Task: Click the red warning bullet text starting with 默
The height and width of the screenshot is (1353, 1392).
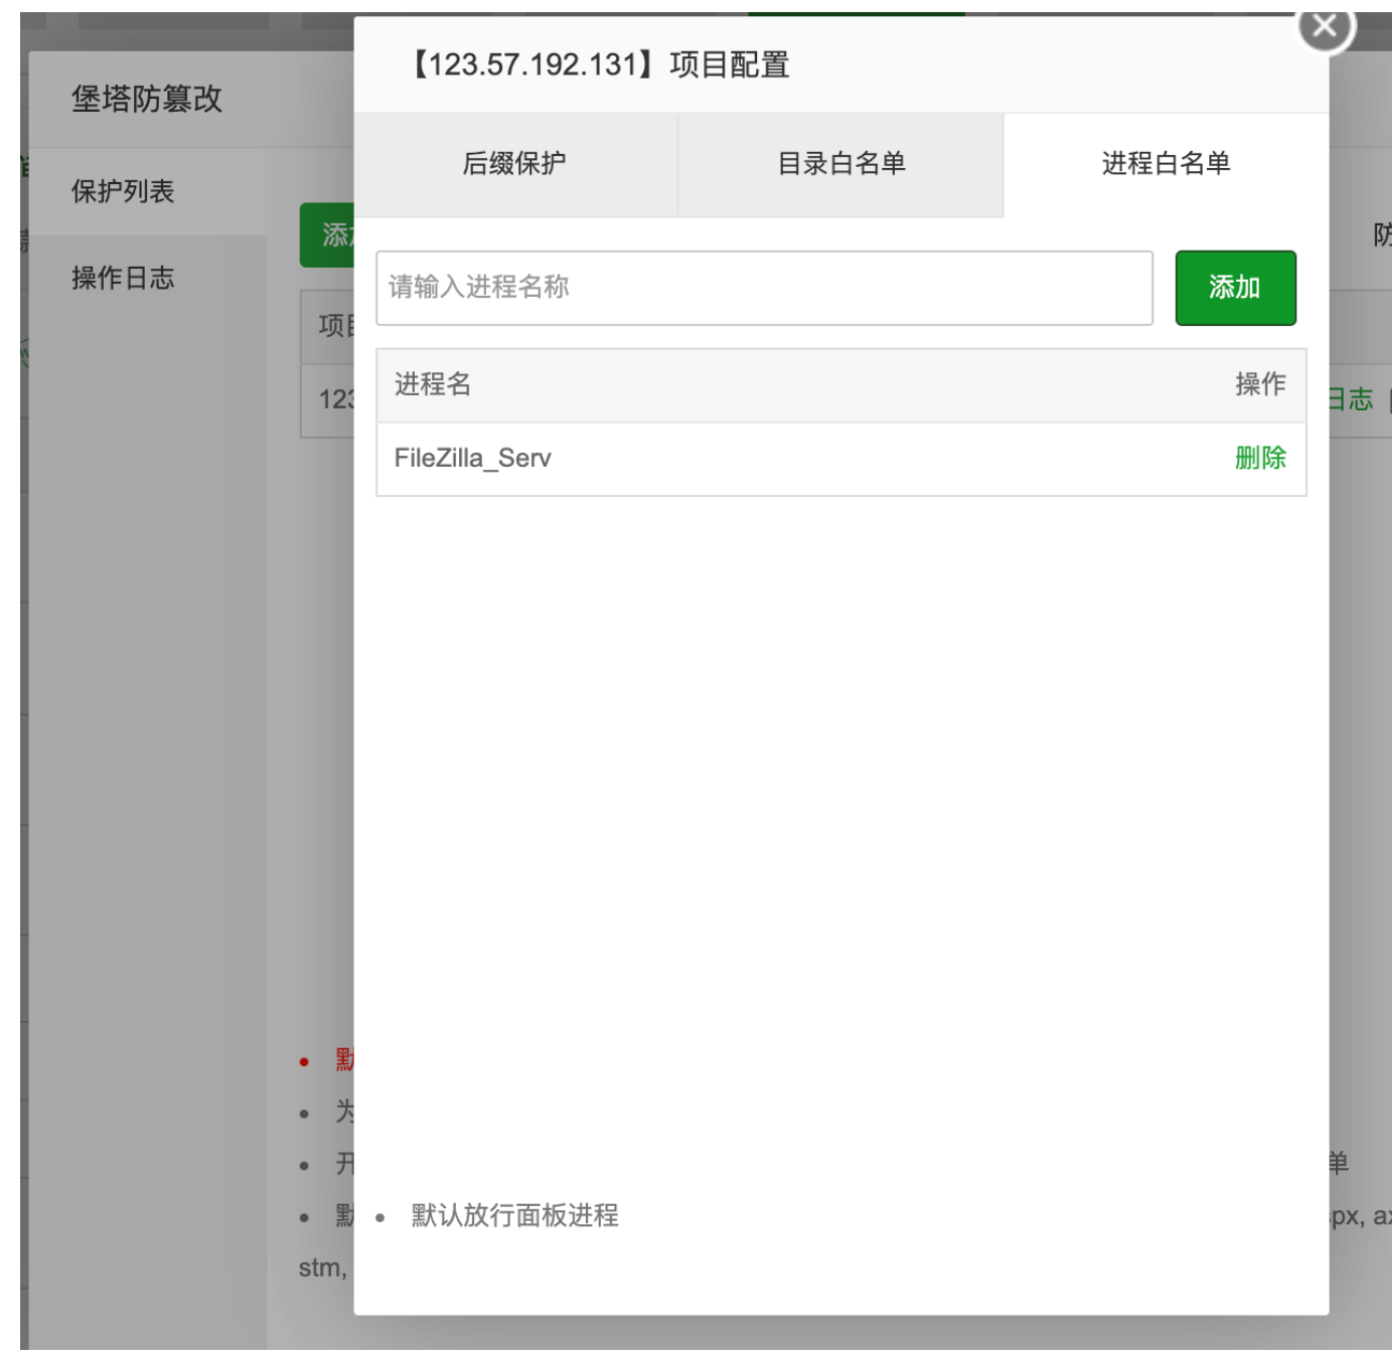Action: point(340,1064)
